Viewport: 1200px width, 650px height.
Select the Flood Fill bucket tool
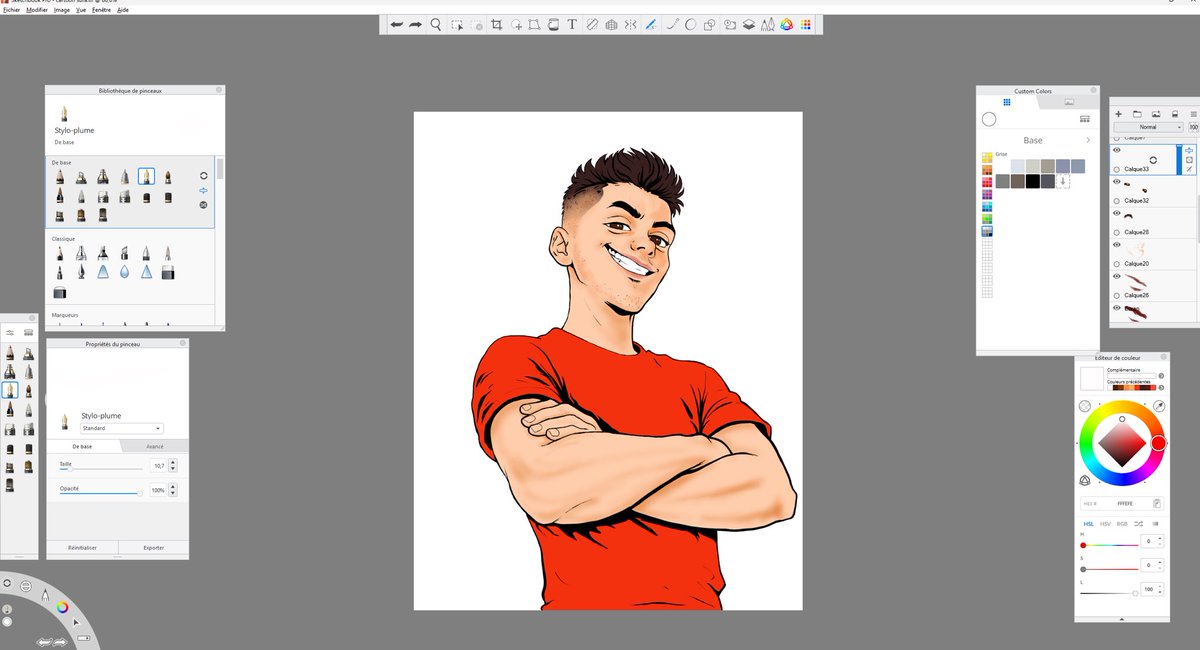click(553, 25)
